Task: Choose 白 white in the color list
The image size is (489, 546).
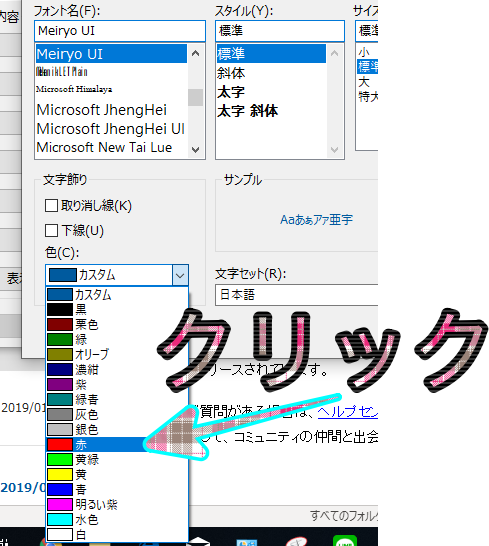Action: click(x=117, y=535)
